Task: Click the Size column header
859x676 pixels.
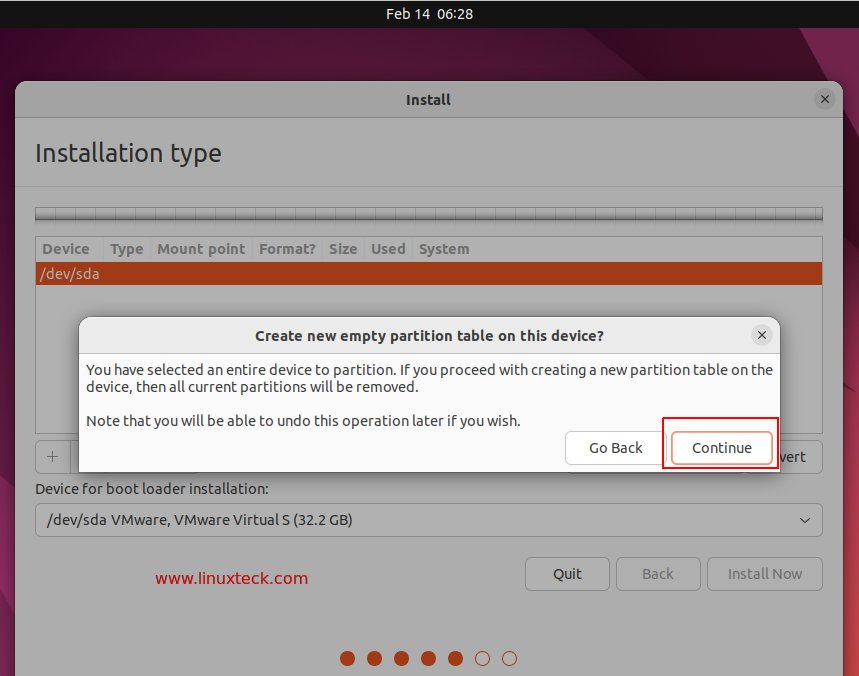Action: [x=343, y=249]
